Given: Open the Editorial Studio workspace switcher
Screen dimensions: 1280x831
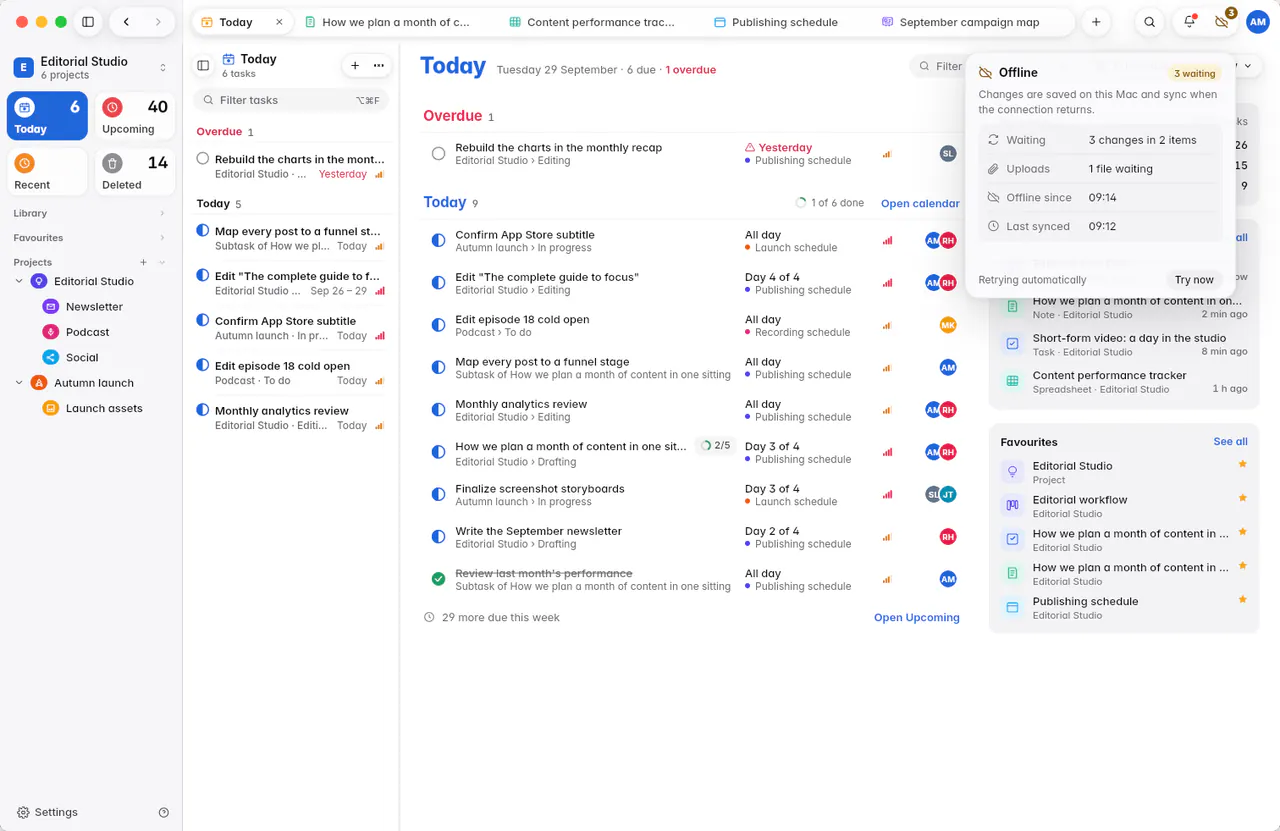Looking at the screenshot, I should [91, 67].
